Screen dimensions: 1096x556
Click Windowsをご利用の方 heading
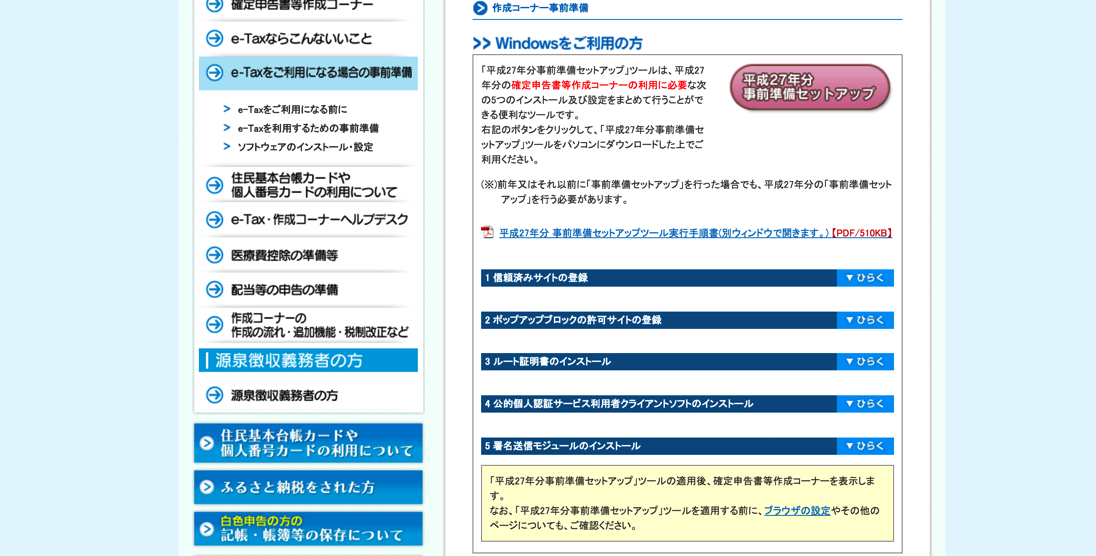(x=568, y=43)
